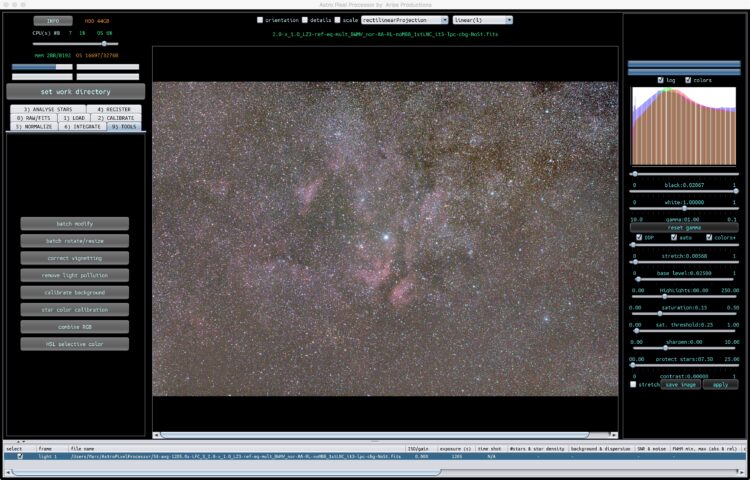
Task: Click the CPU threads slider
Action: 76,44
